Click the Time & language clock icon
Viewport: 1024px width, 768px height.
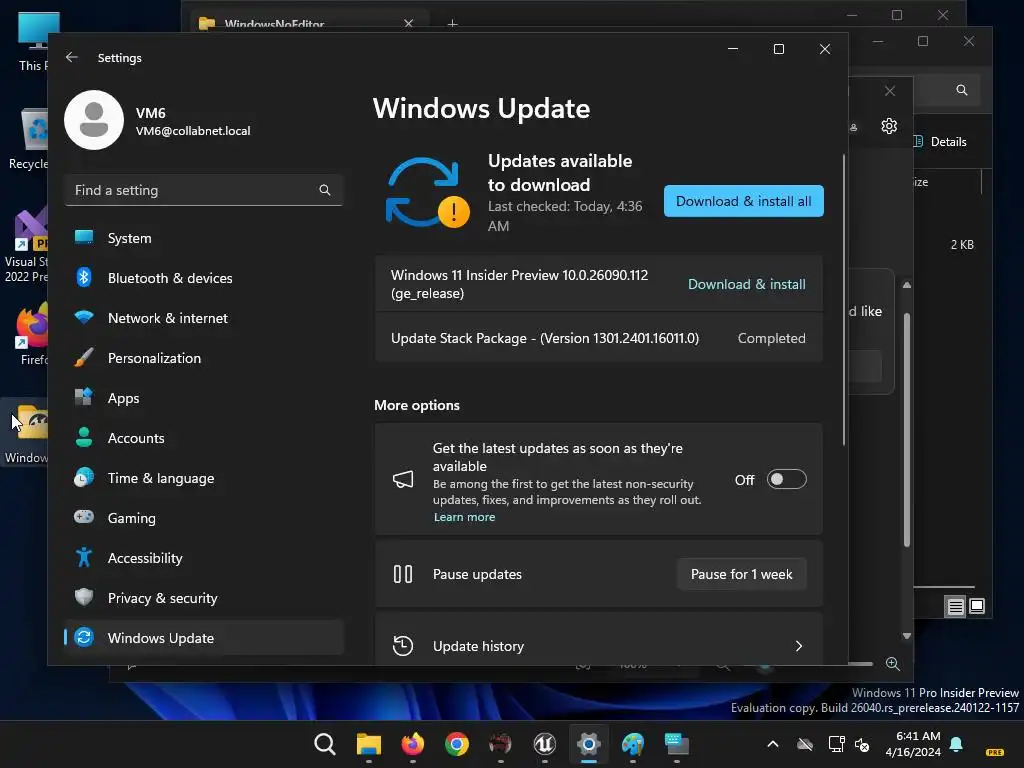[84, 478]
